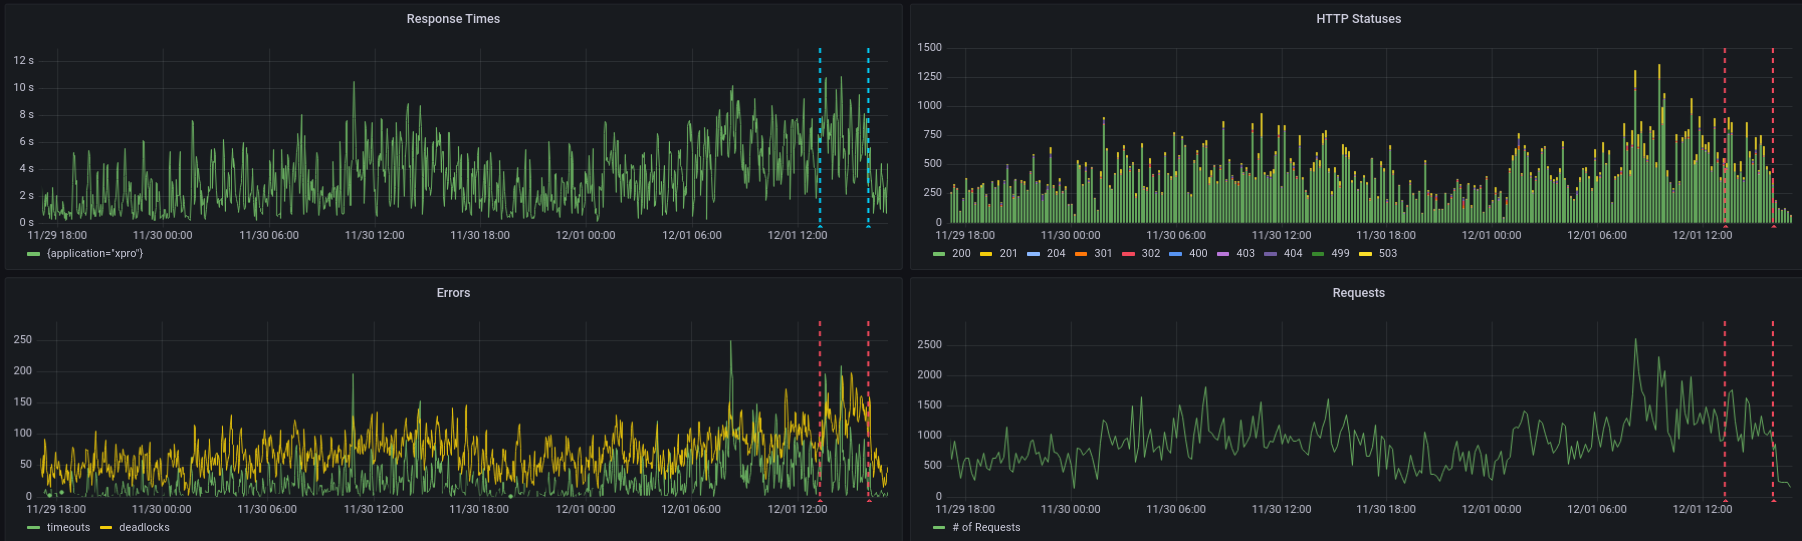Click the later annotation marker in HTTP Statuses
Viewport: 1802px width, 541px height.
1773,226
